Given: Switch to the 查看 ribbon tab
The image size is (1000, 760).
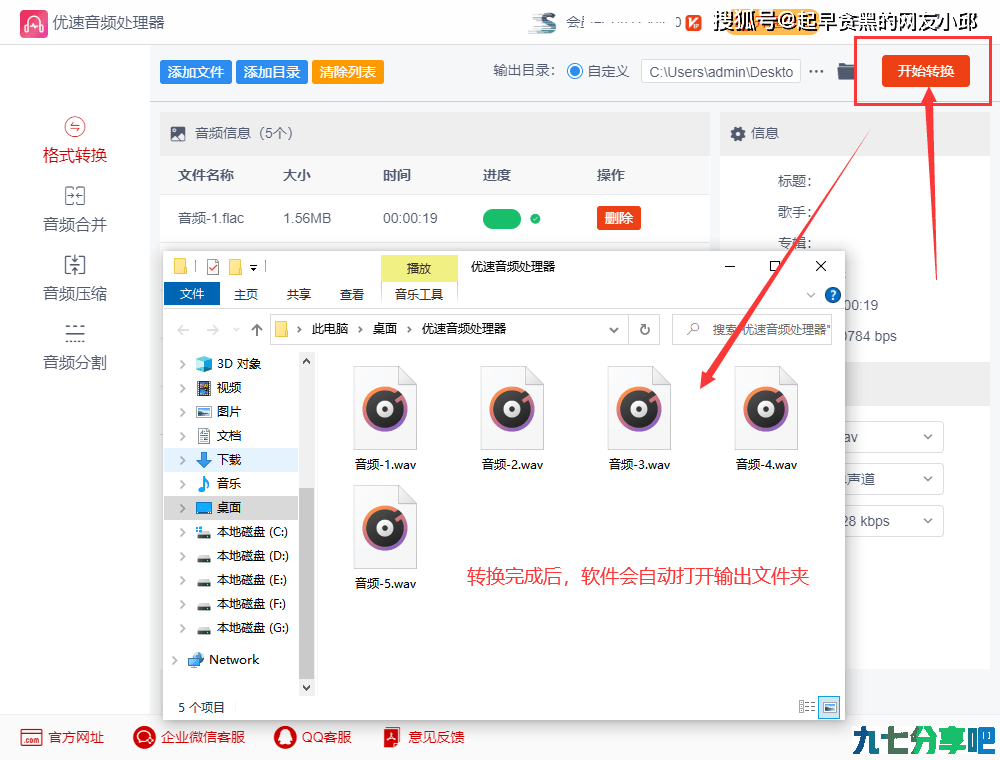Looking at the screenshot, I should tap(351, 294).
